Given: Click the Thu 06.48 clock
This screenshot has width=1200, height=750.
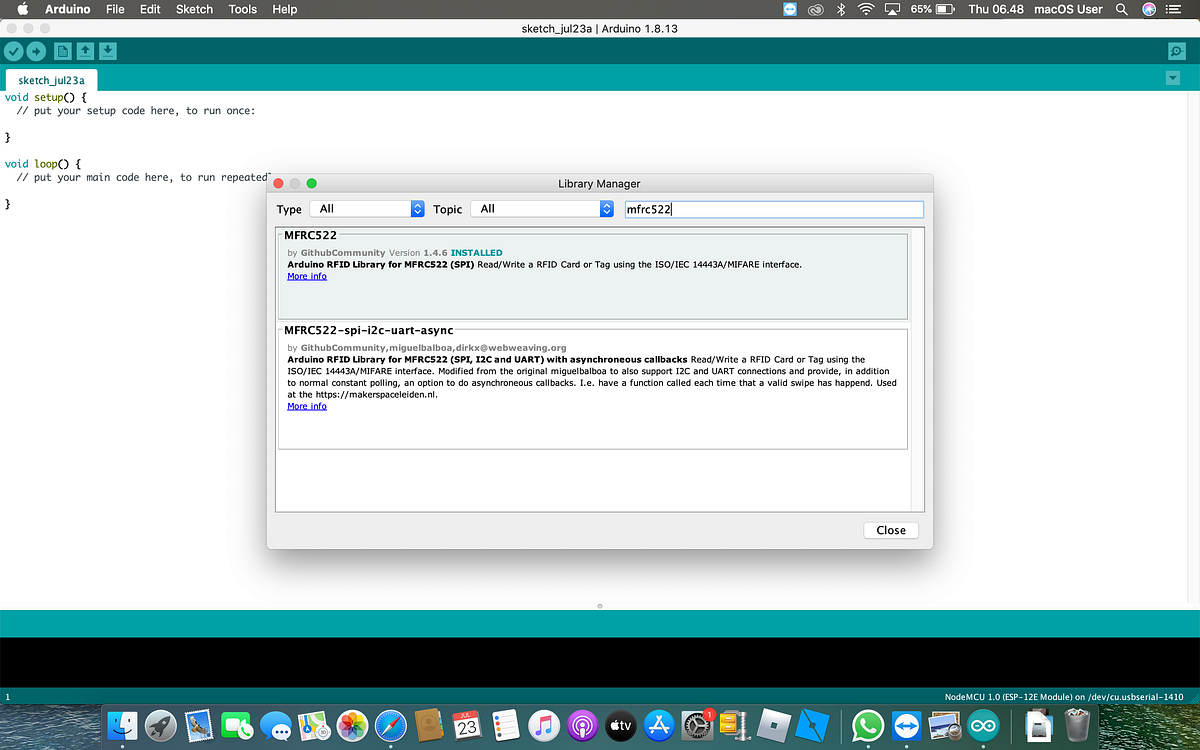Looking at the screenshot, I should click(x=995, y=9).
